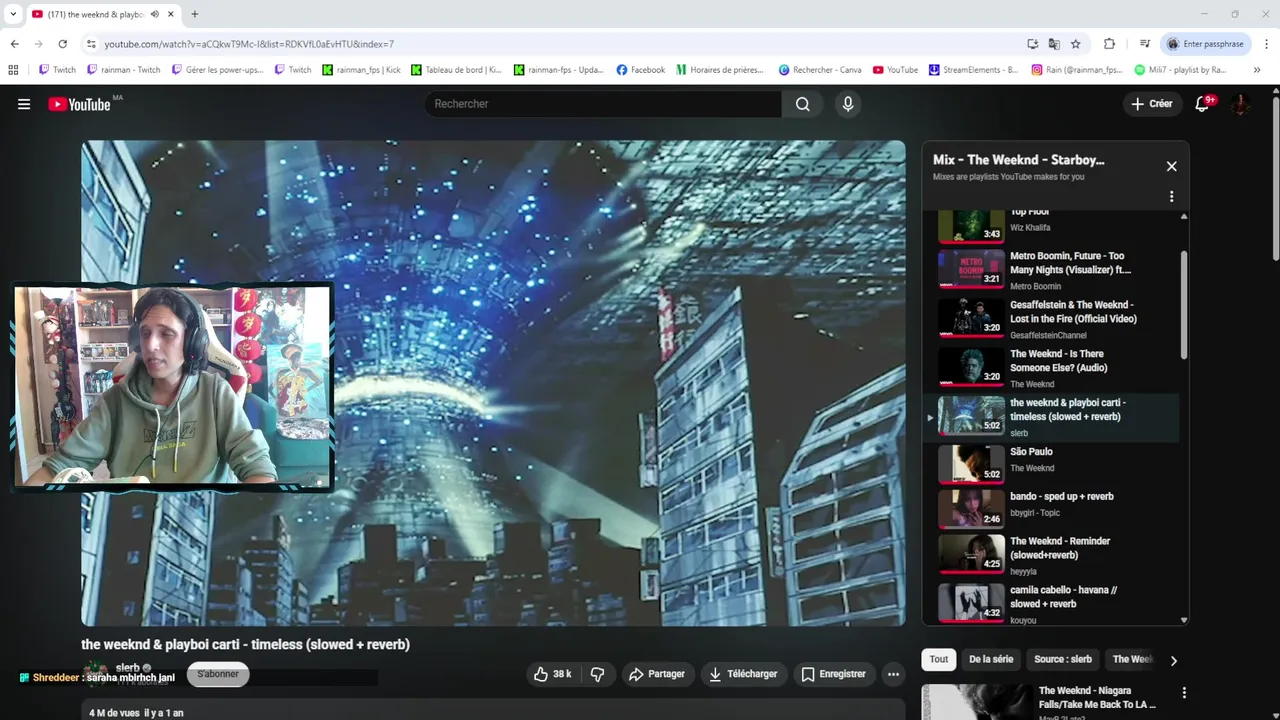Open the Chrome extensions puzzle icon
This screenshot has width=1280, height=720.
tap(1109, 44)
